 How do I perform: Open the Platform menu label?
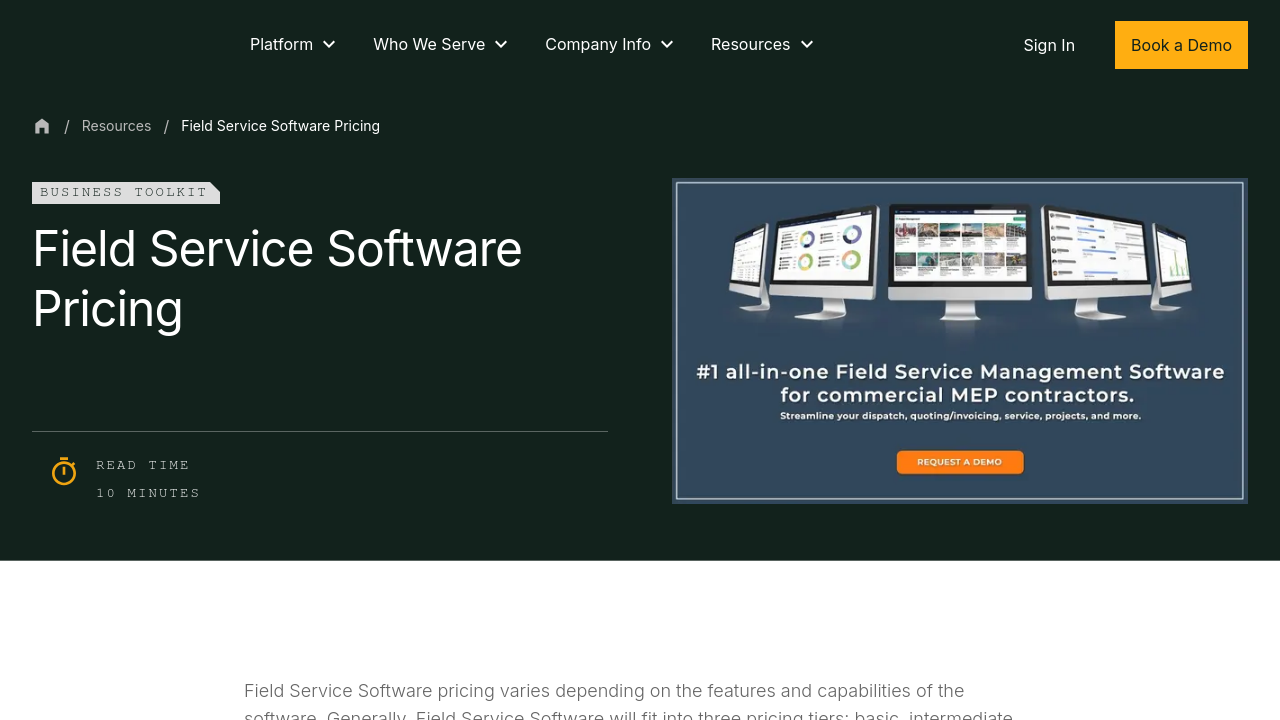coord(281,45)
